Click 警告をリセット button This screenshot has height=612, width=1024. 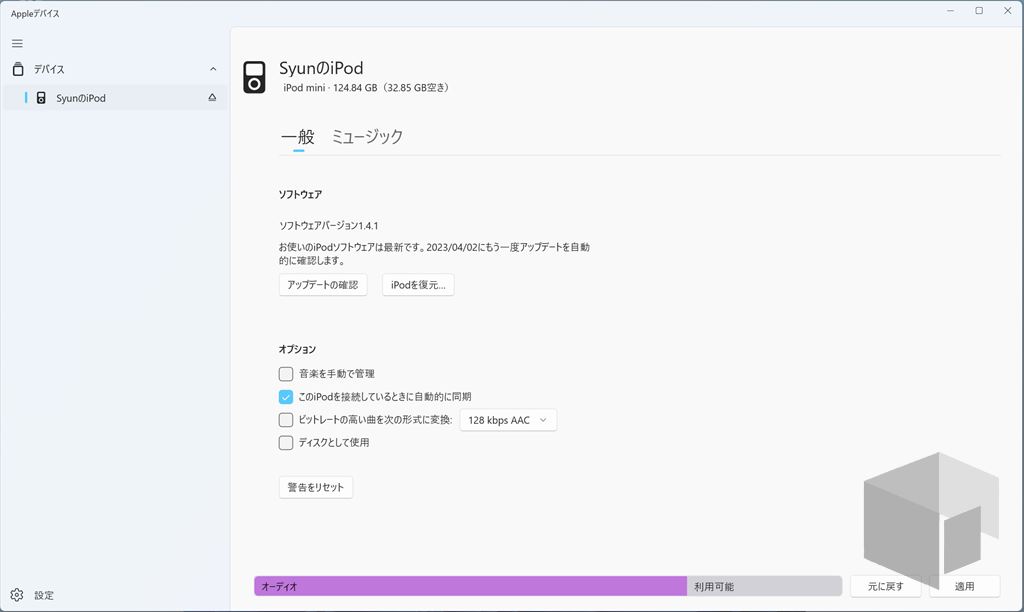(315, 487)
